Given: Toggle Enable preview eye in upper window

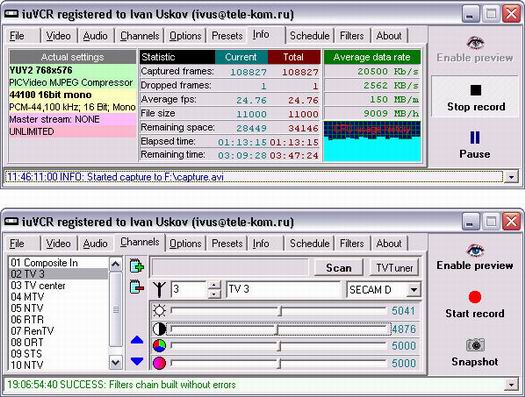Looking at the screenshot, I should click(x=475, y=43).
